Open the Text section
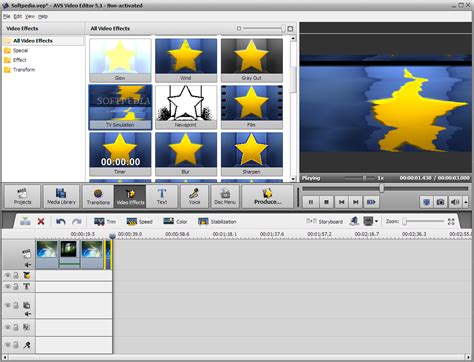 (162, 196)
